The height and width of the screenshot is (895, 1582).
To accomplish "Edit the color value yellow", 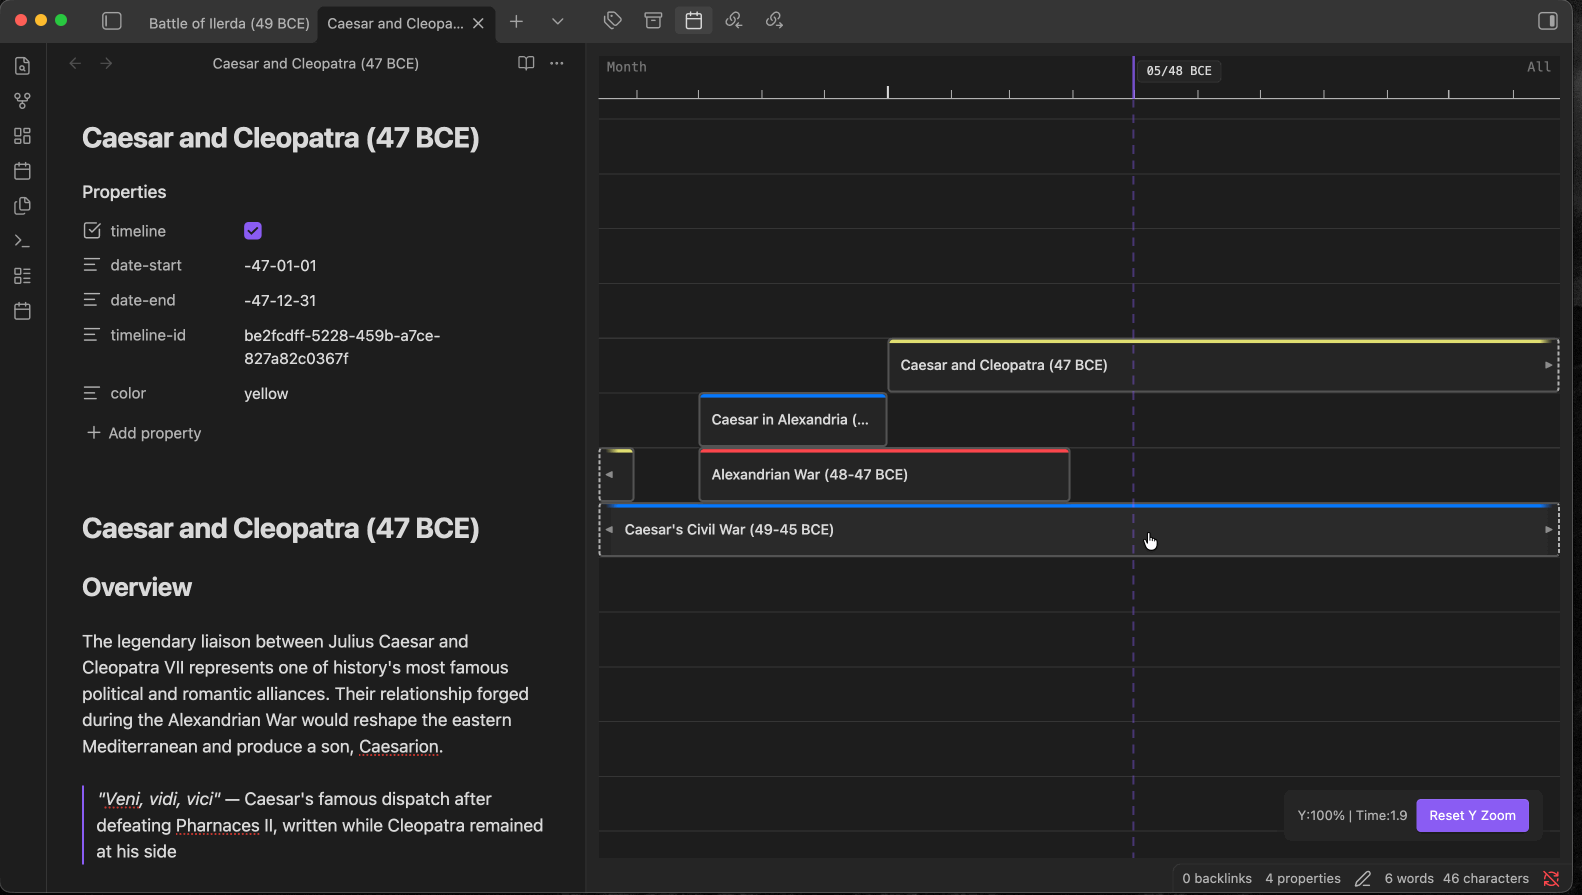I will point(266,393).
